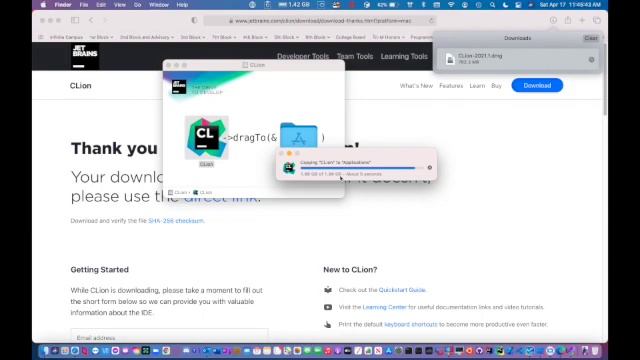This screenshot has width=640, height=360.
Task: Expand the 5th Block bookmarks folder
Action: tap(286, 37)
